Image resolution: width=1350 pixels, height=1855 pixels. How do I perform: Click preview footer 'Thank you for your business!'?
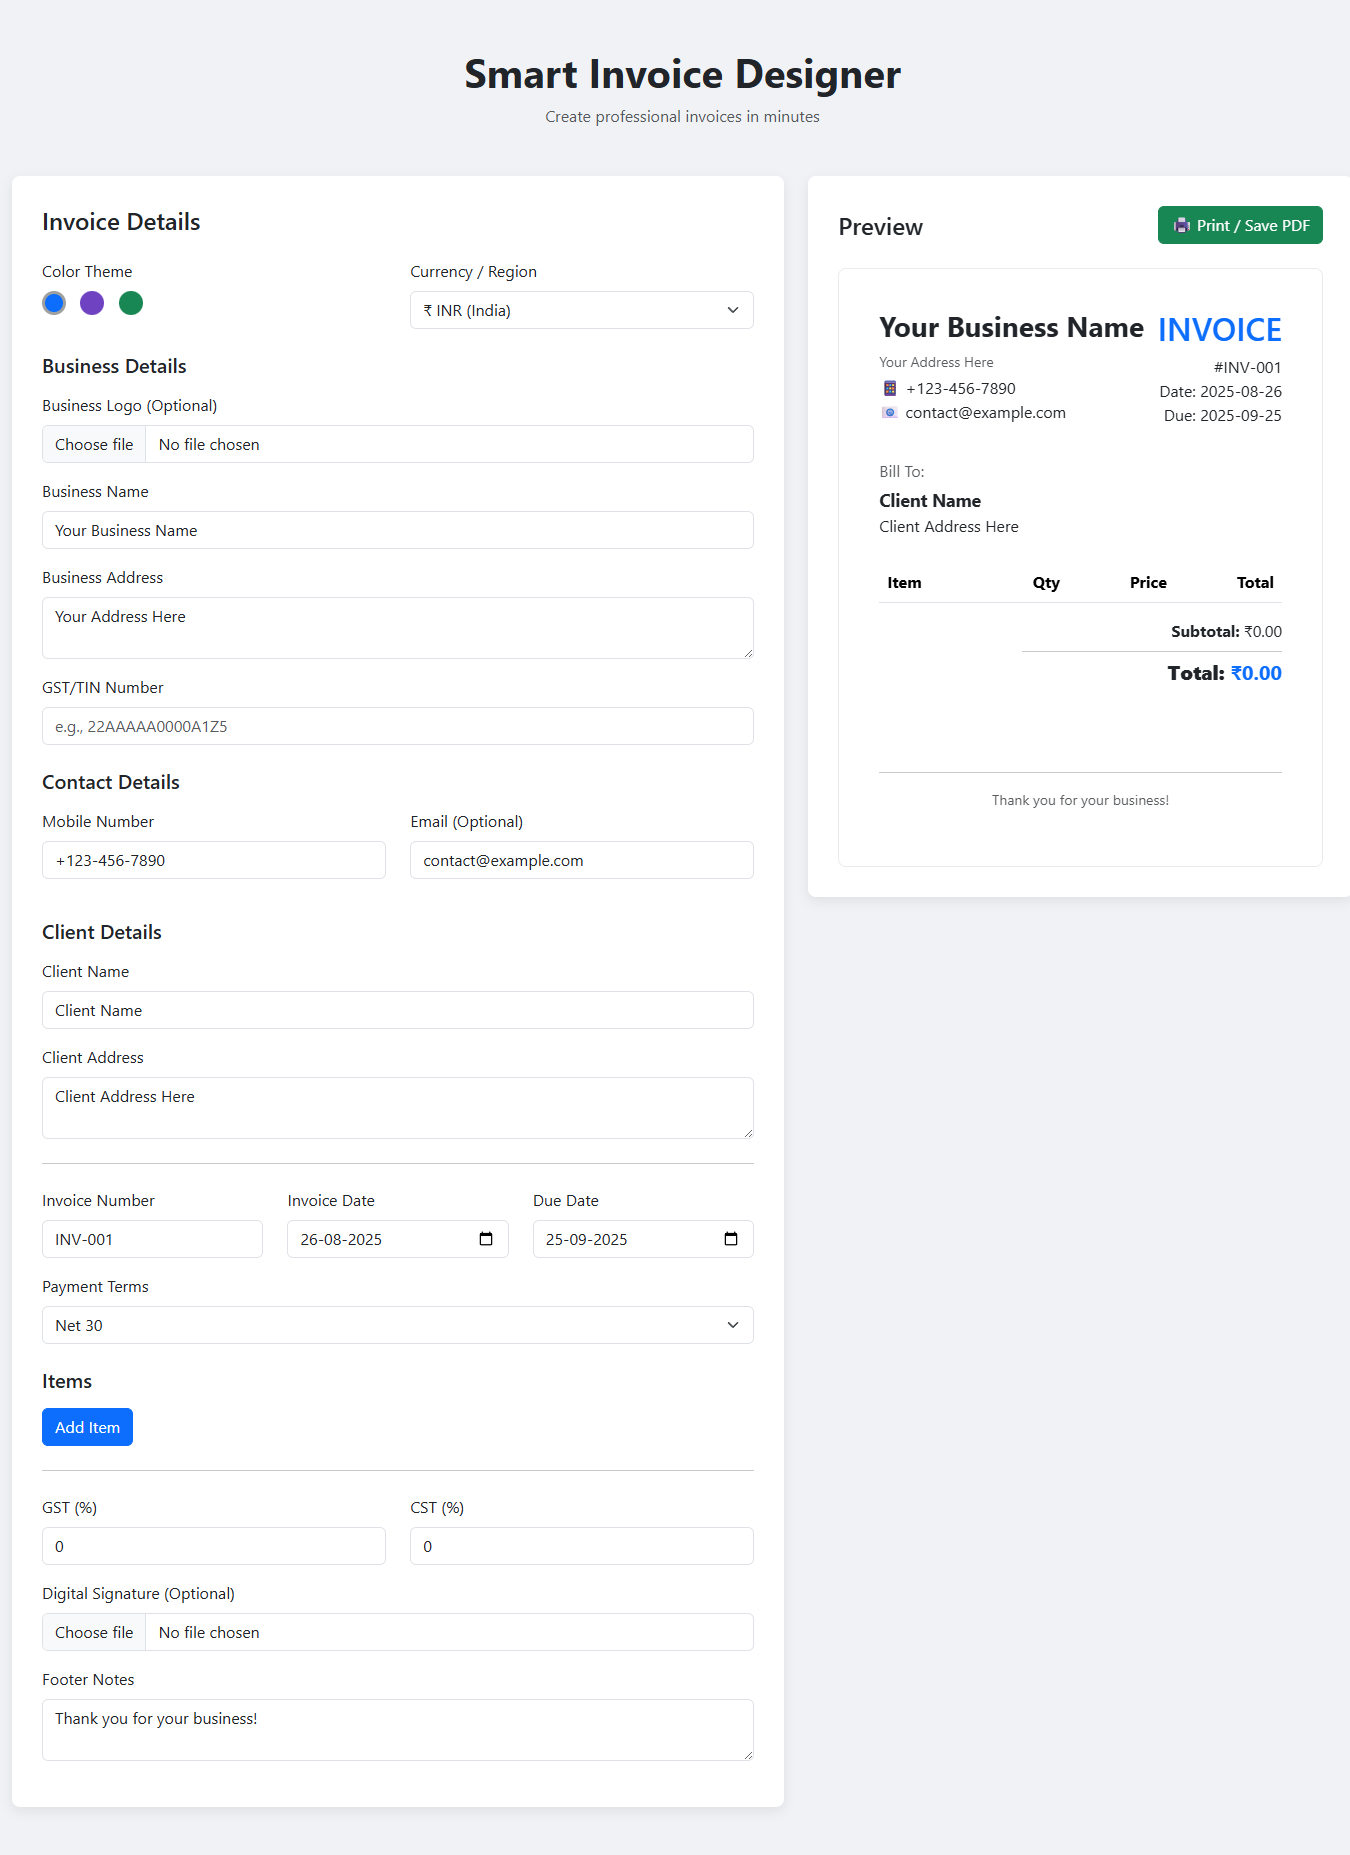[1080, 800]
